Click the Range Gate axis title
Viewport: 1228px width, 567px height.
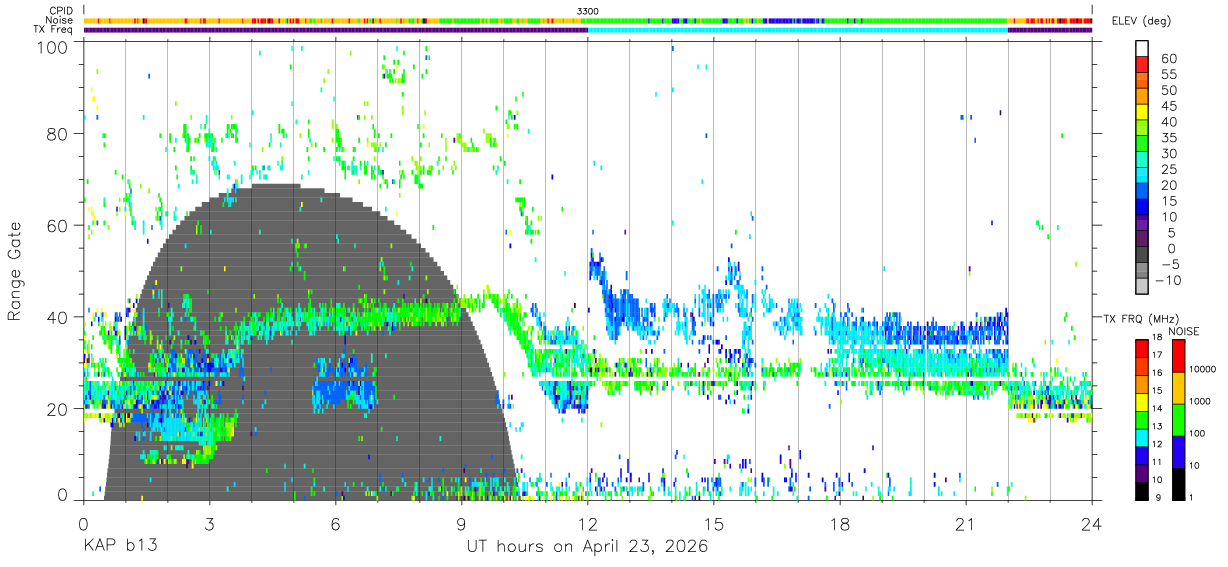(x=16, y=271)
